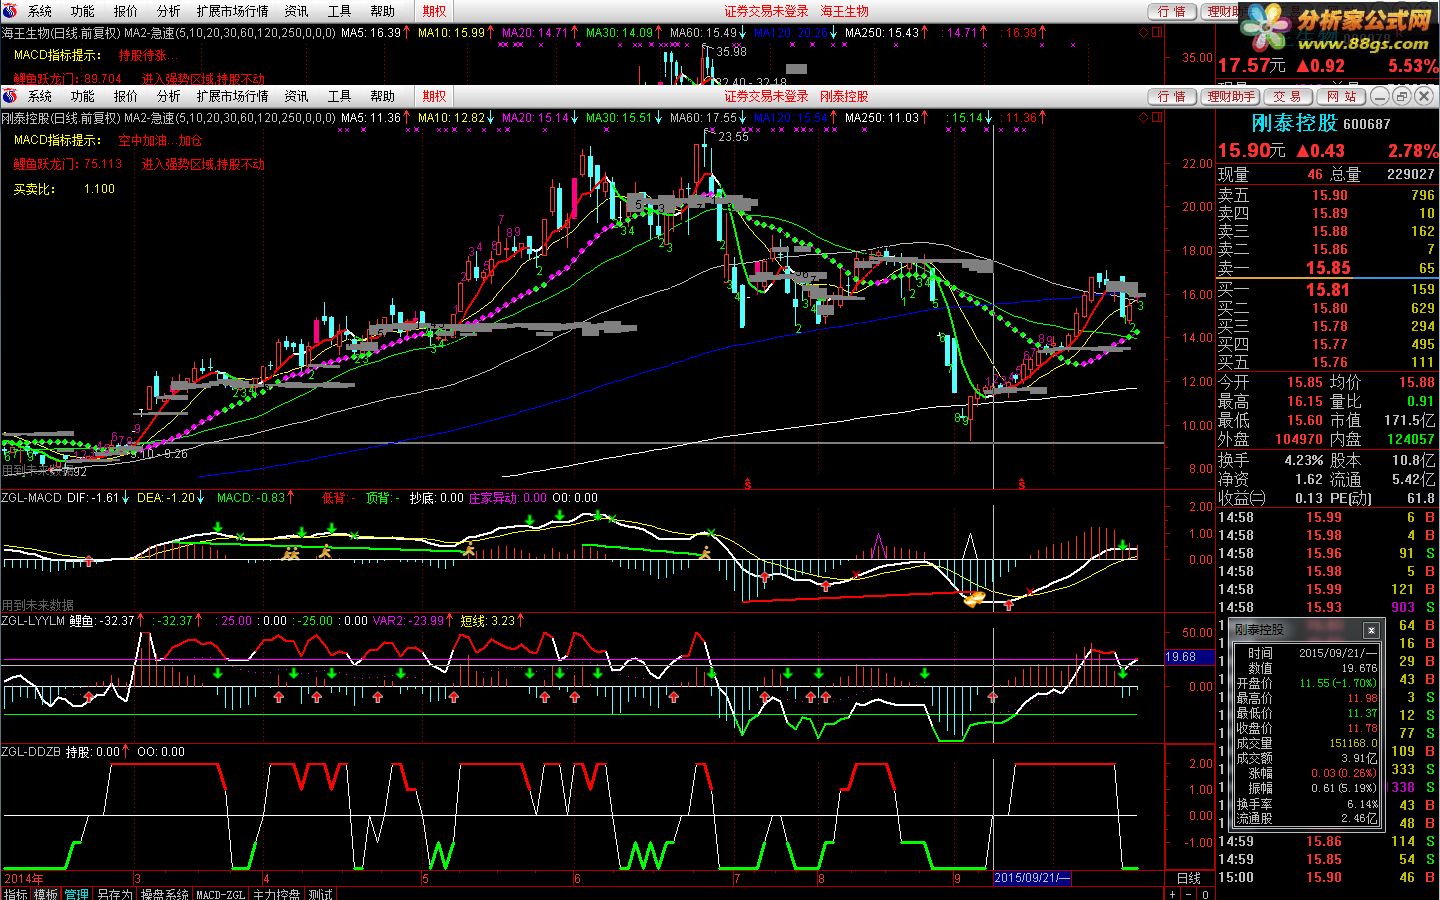Open 分析 menu in 海王生物 window
1440x900 pixels.
coord(169,11)
